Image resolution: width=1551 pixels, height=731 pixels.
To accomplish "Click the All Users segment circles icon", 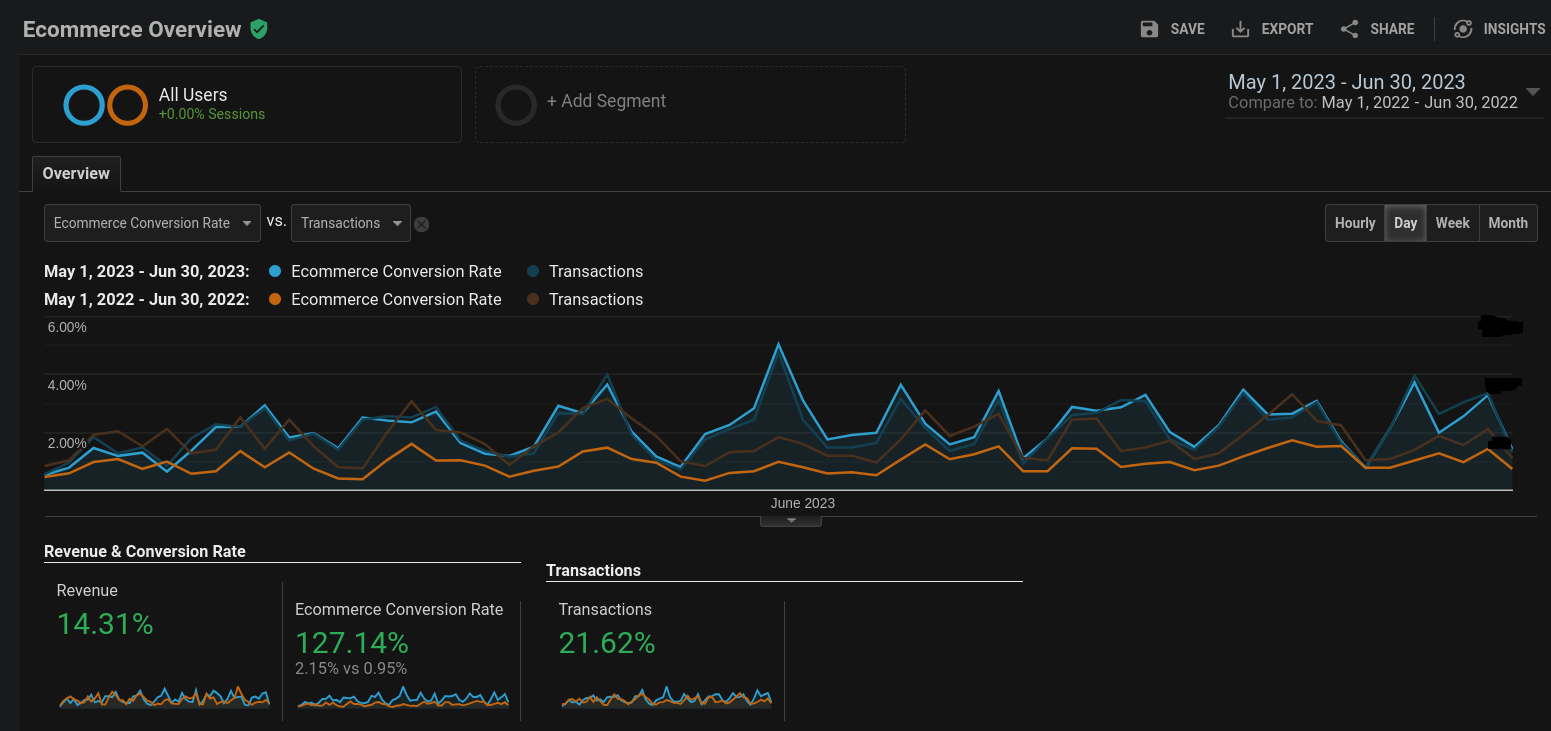I will point(105,105).
